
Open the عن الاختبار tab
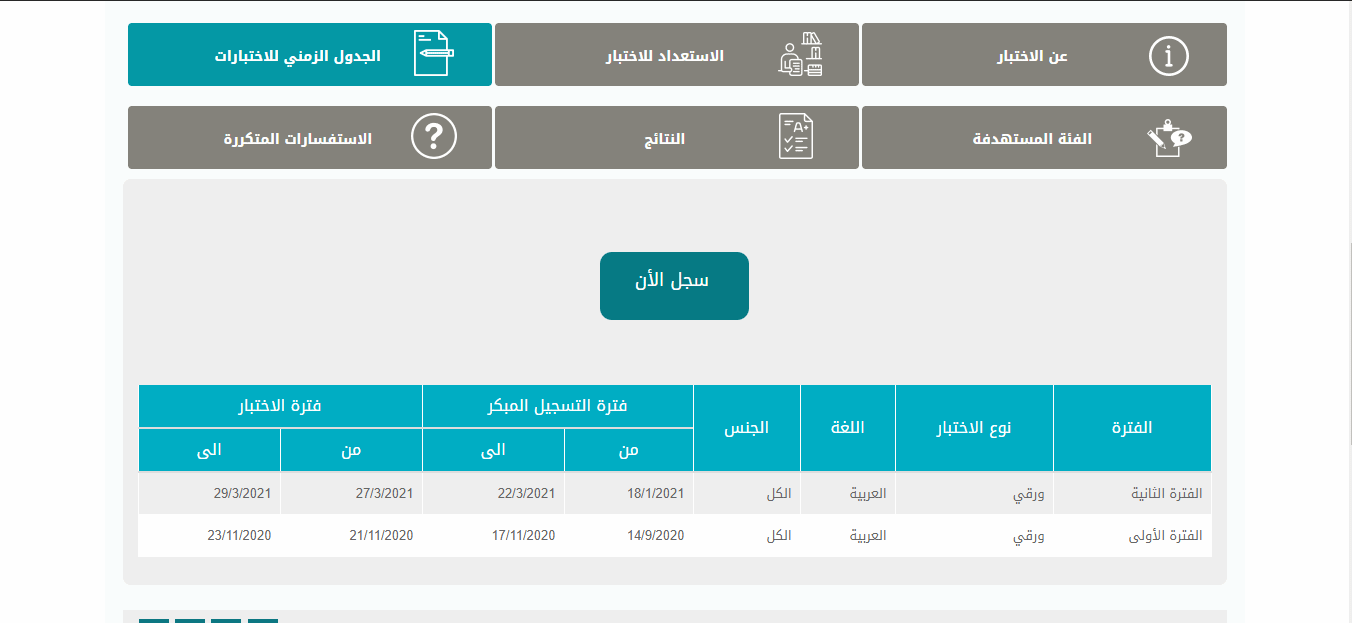point(1044,55)
